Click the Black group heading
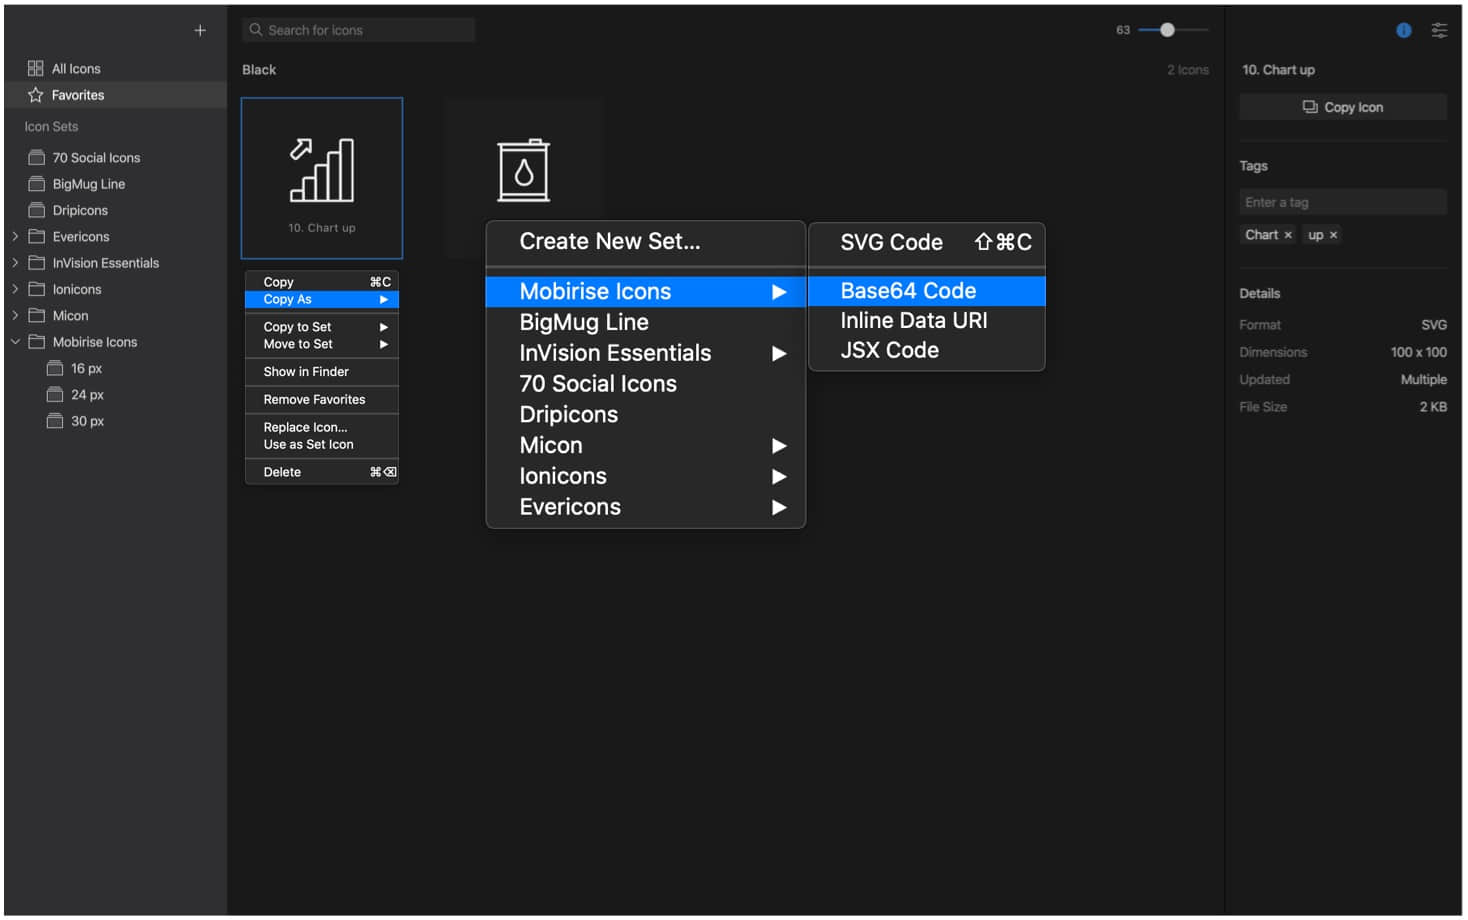This screenshot has height=920, width=1468. [259, 70]
